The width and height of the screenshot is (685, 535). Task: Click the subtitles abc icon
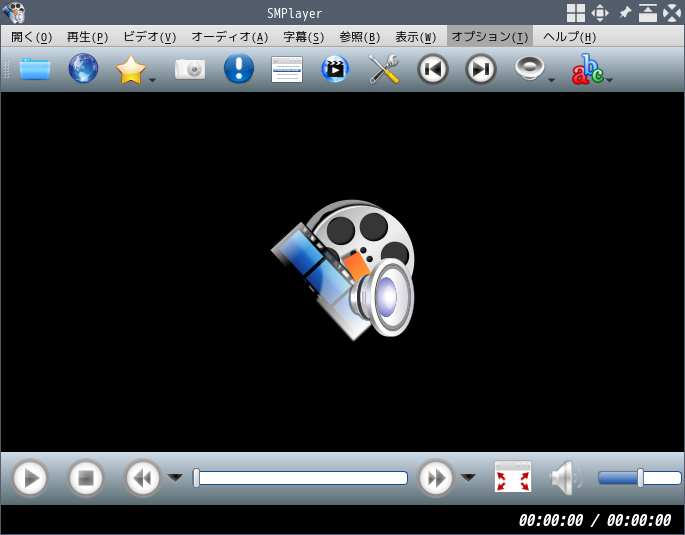point(588,69)
